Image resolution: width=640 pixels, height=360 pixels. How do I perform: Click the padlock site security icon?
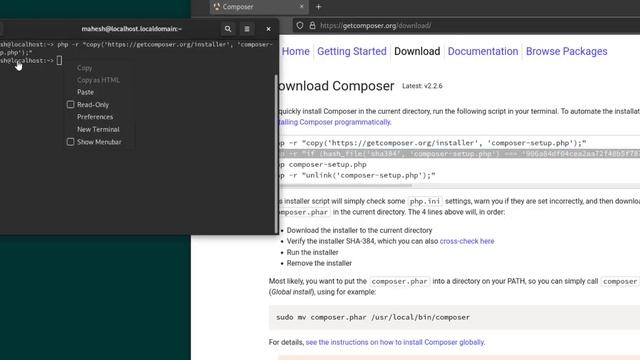click(x=312, y=26)
